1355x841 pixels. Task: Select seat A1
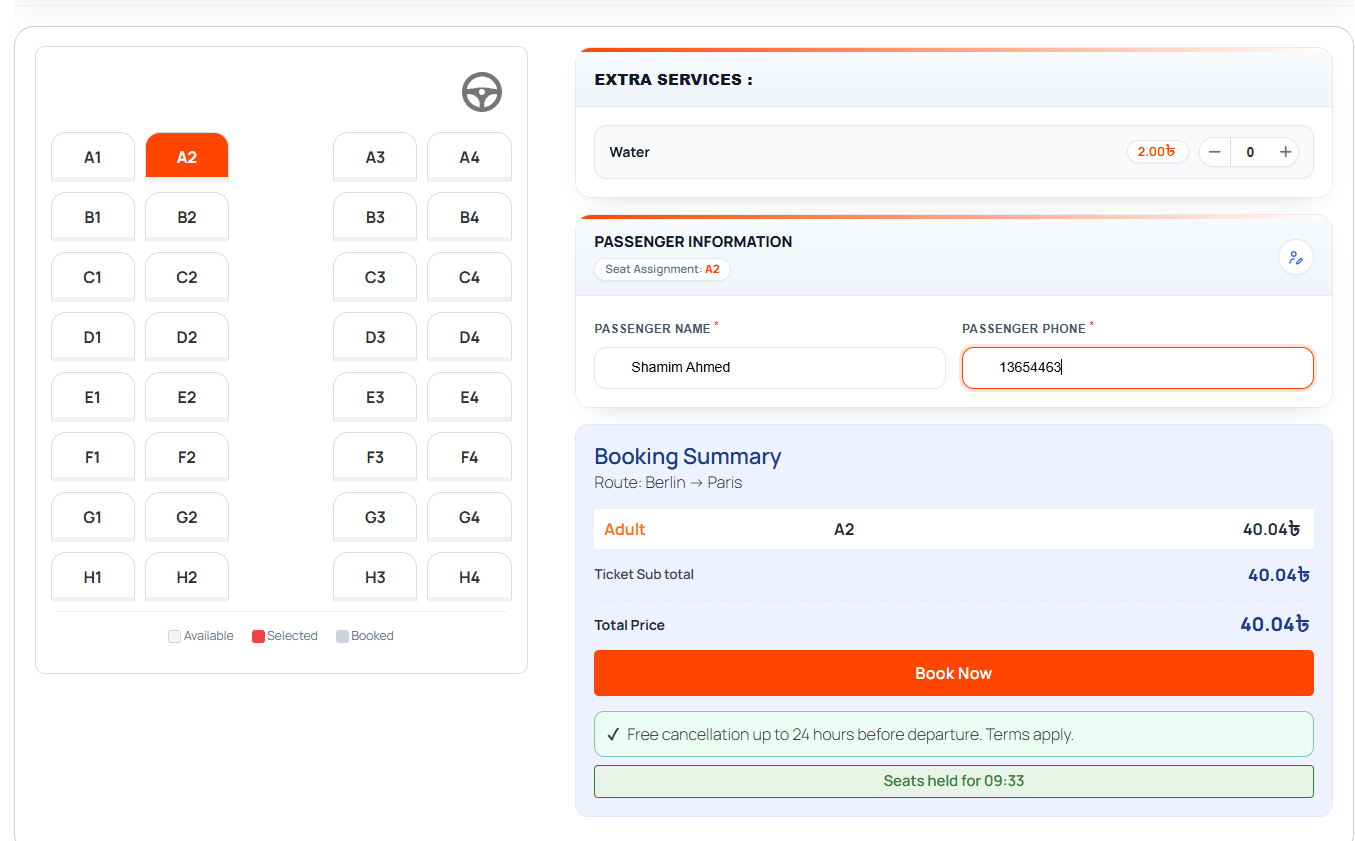point(93,157)
